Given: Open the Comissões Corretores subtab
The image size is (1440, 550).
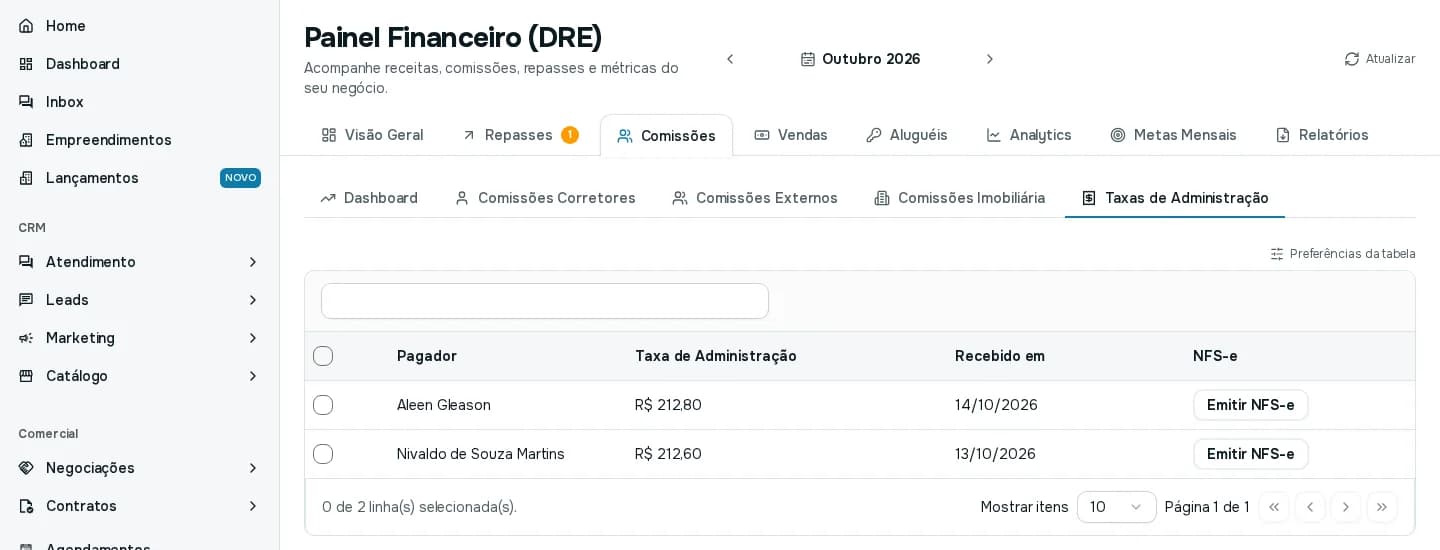Looking at the screenshot, I should pos(545,198).
